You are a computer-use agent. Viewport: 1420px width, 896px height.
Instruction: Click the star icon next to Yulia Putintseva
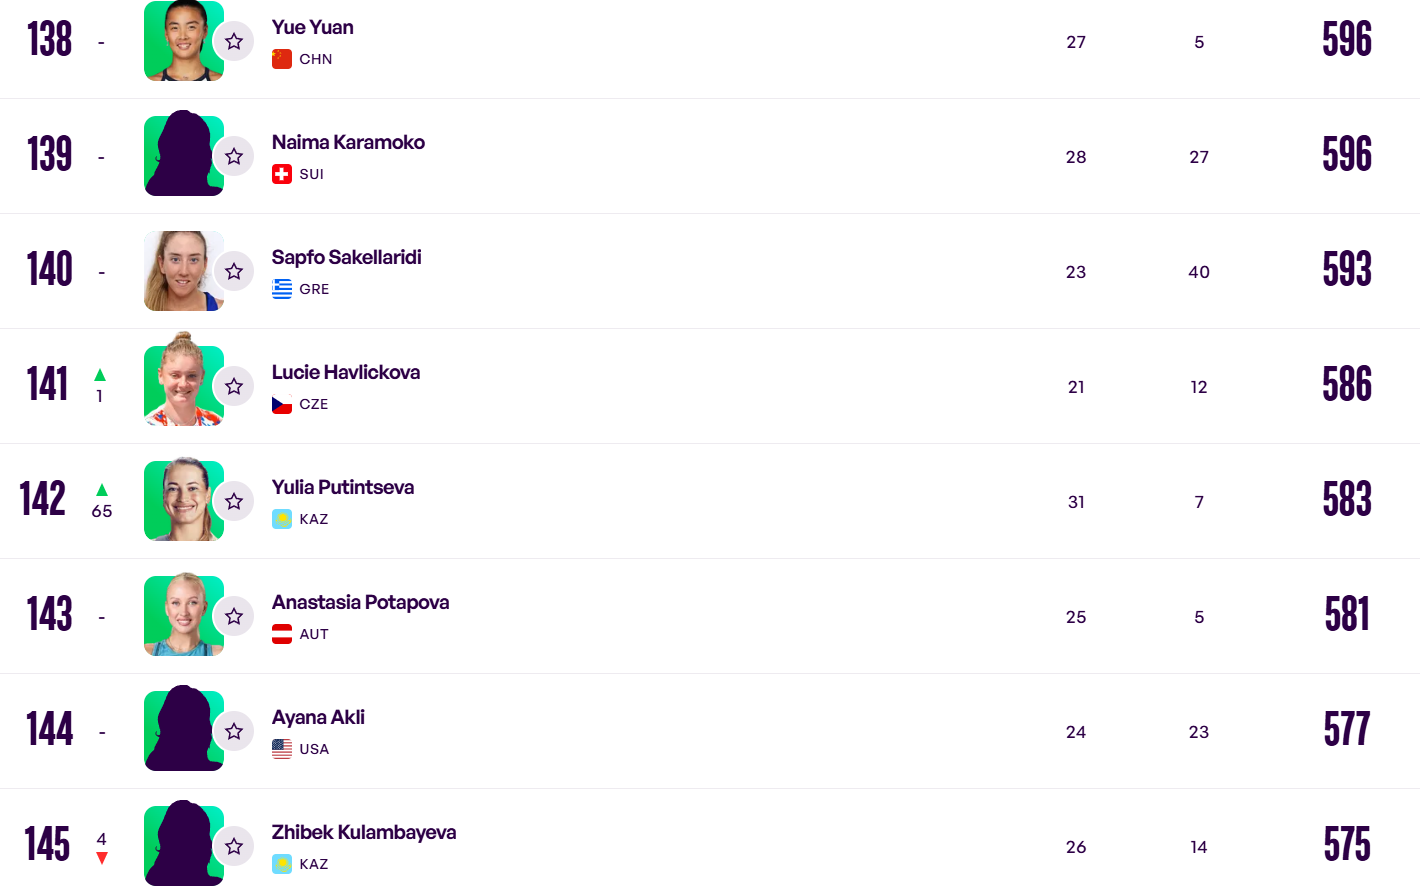coord(234,502)
